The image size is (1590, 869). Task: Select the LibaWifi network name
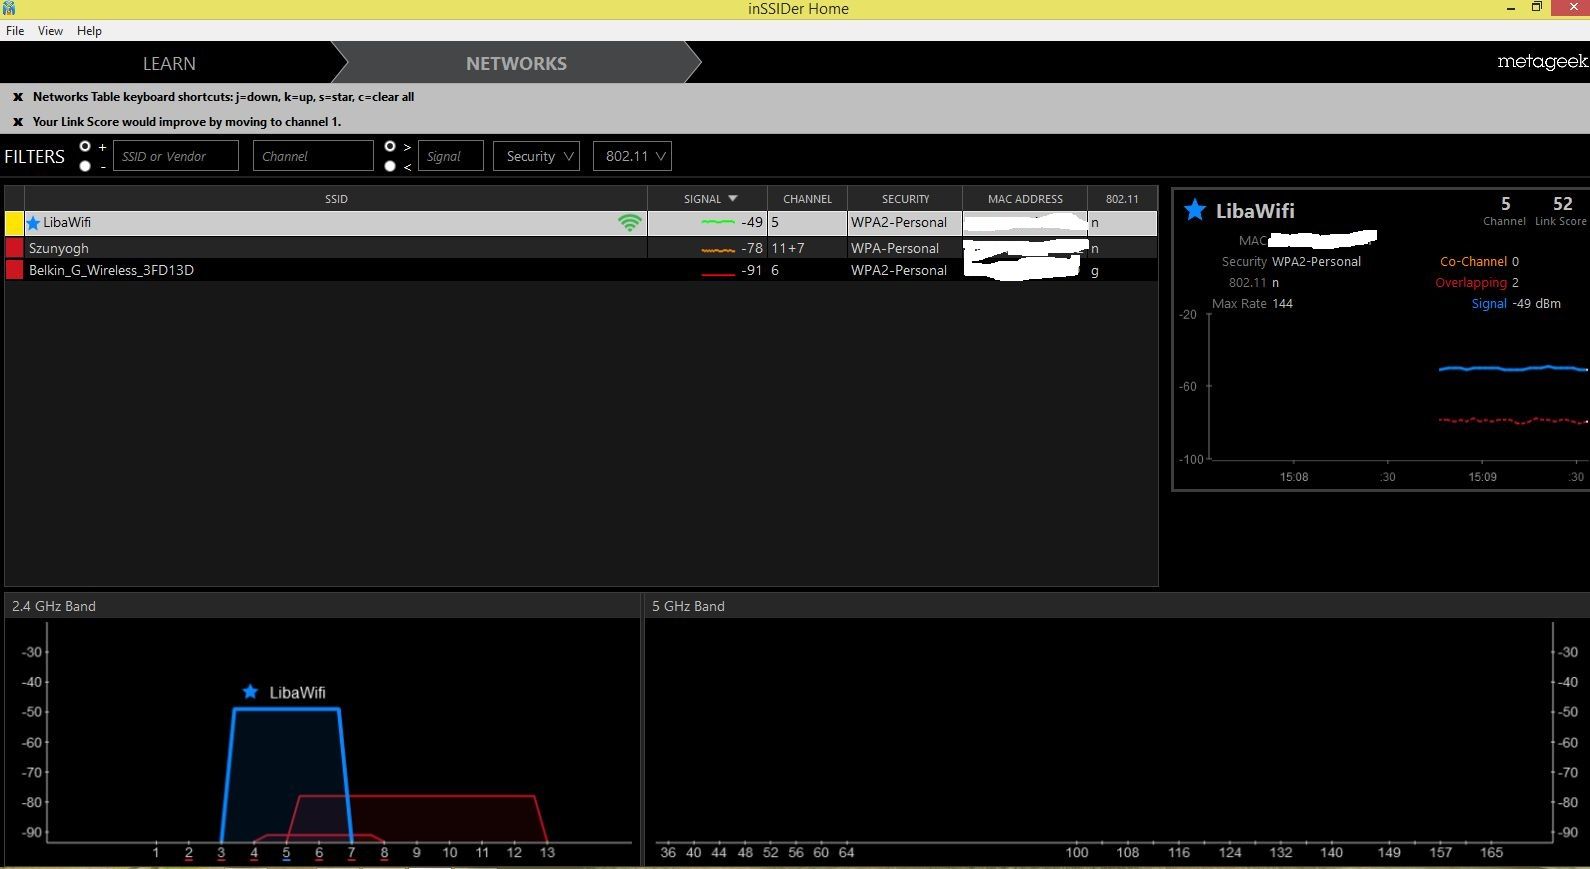pyautogui.click(x=67, y=222)
